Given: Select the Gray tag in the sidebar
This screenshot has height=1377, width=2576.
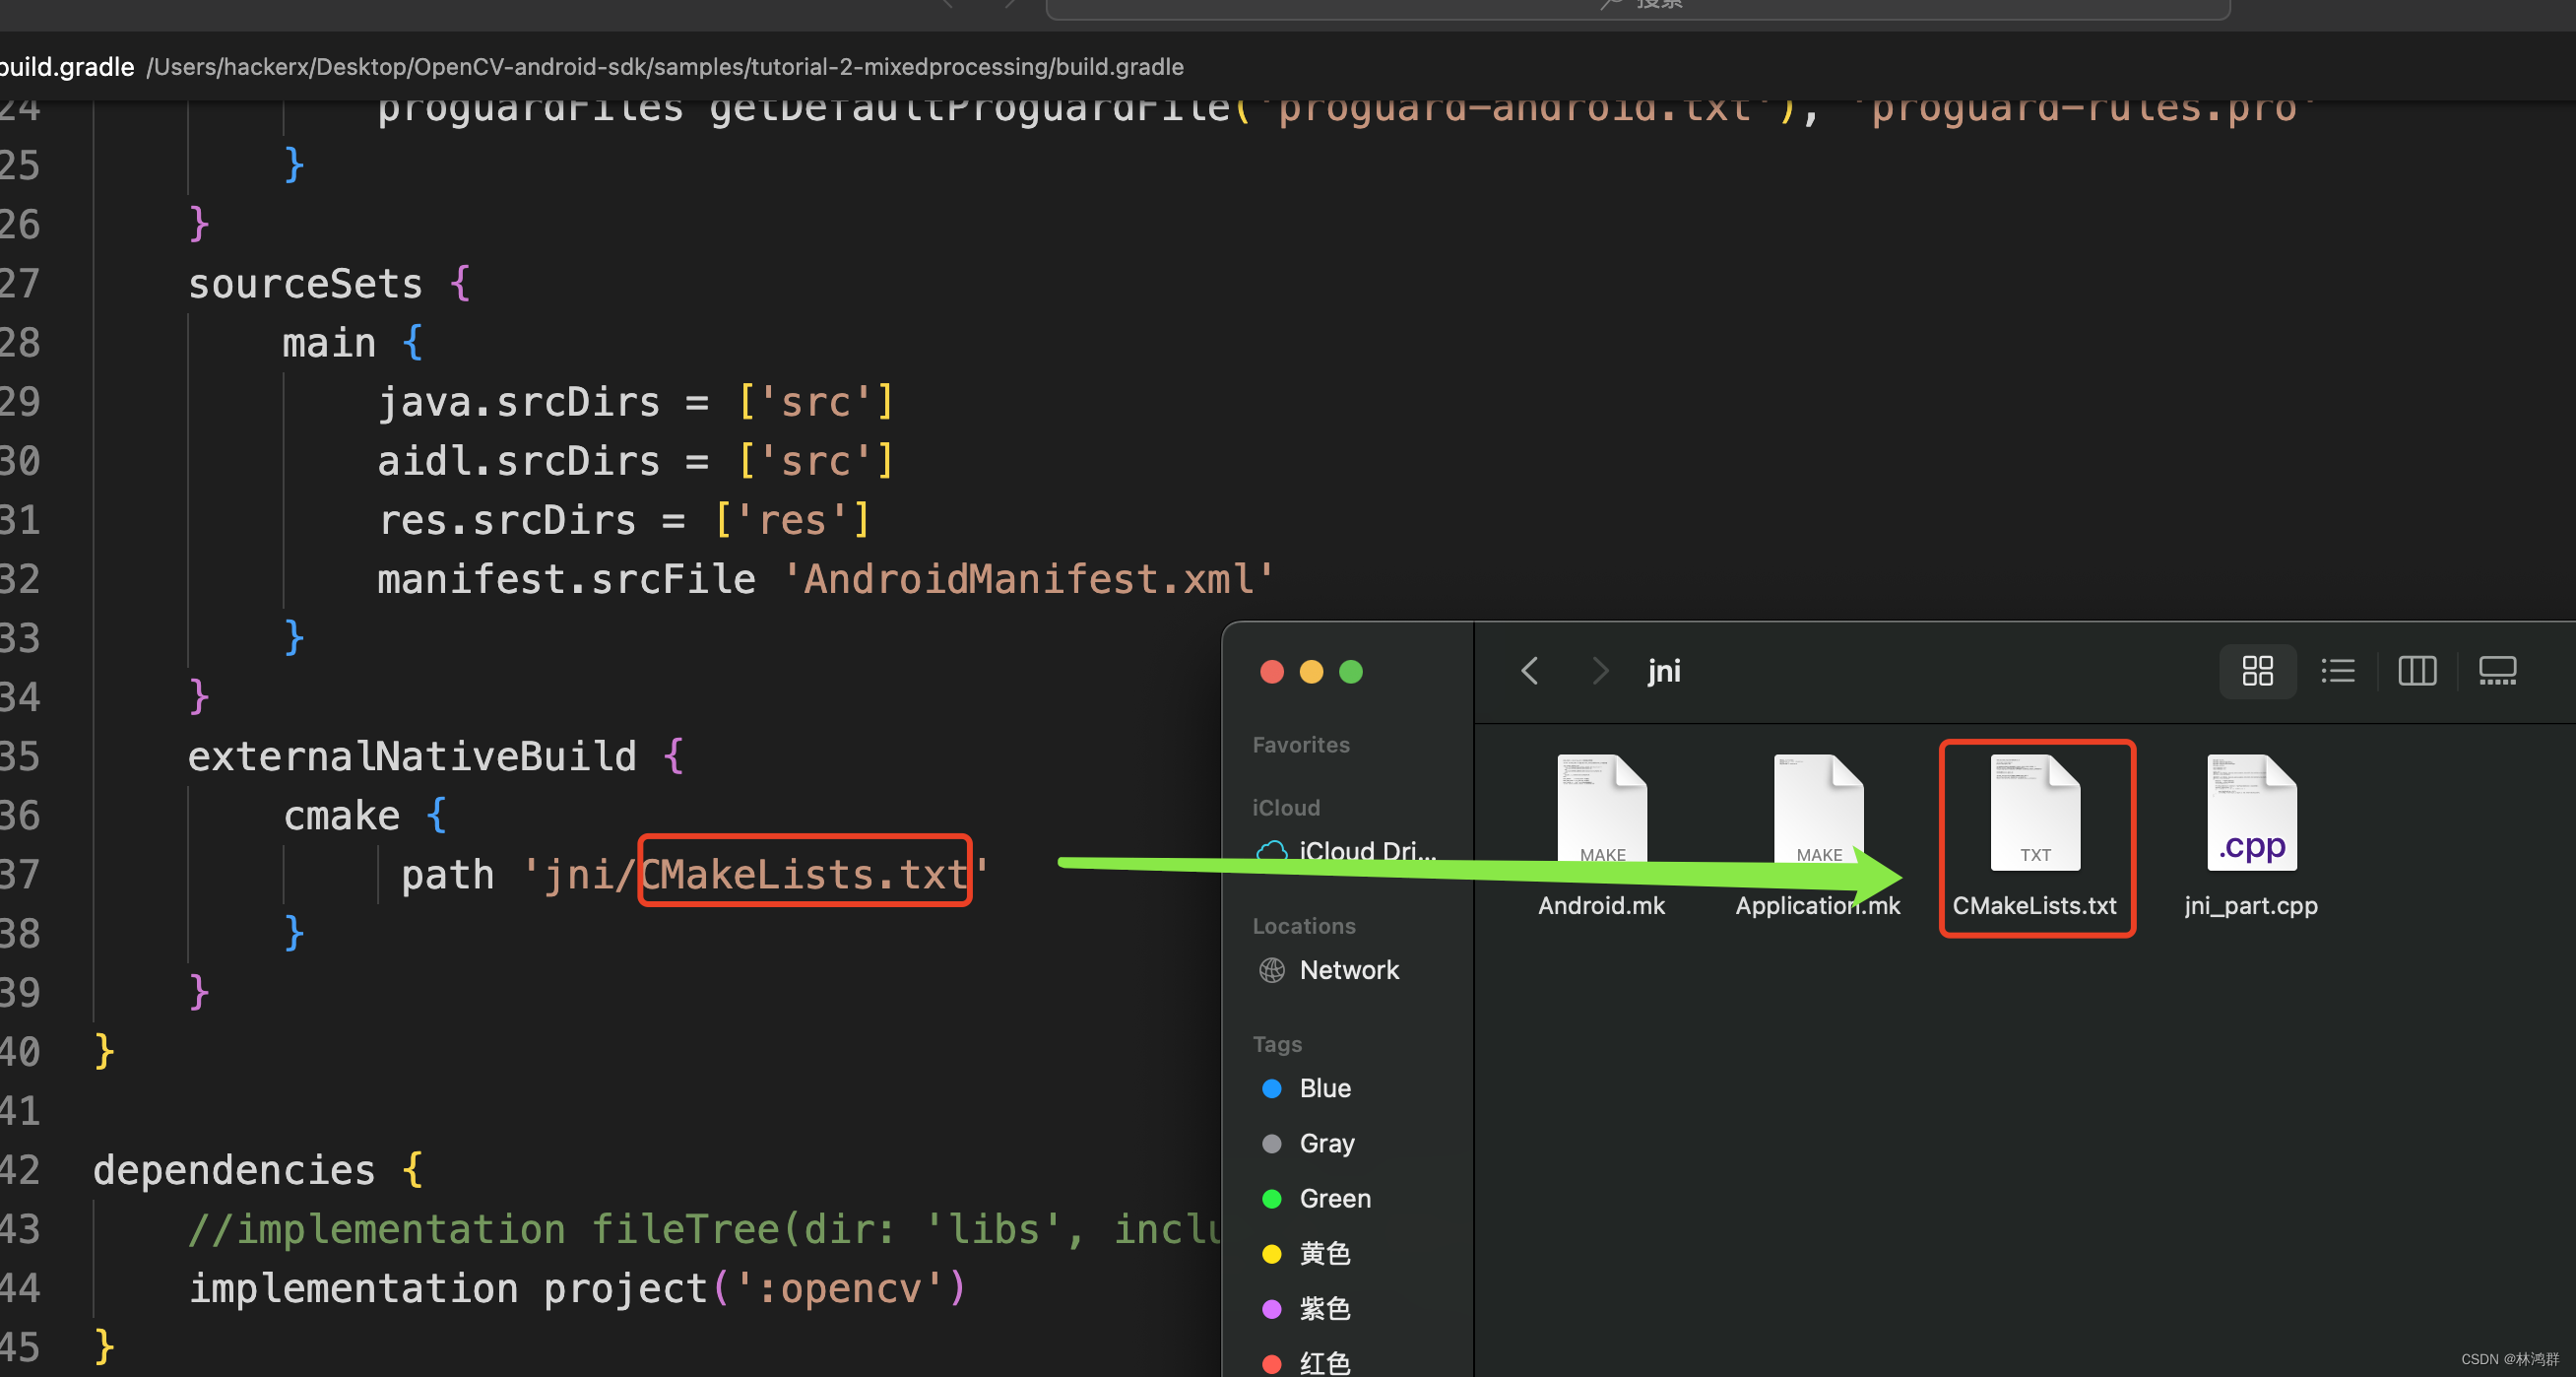Looking at the screenshot, I should click(x=1326, y=1143).
